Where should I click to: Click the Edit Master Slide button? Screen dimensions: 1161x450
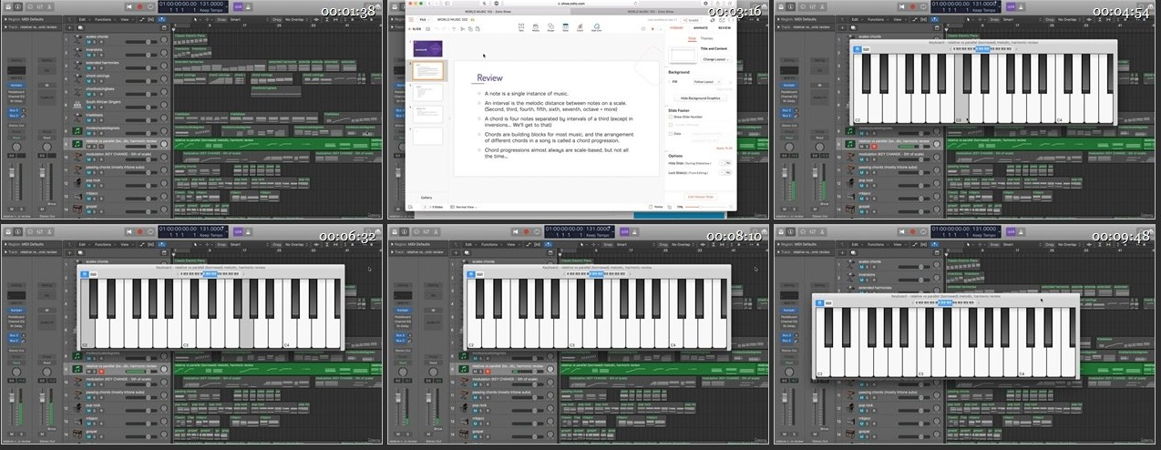[701, 197]
